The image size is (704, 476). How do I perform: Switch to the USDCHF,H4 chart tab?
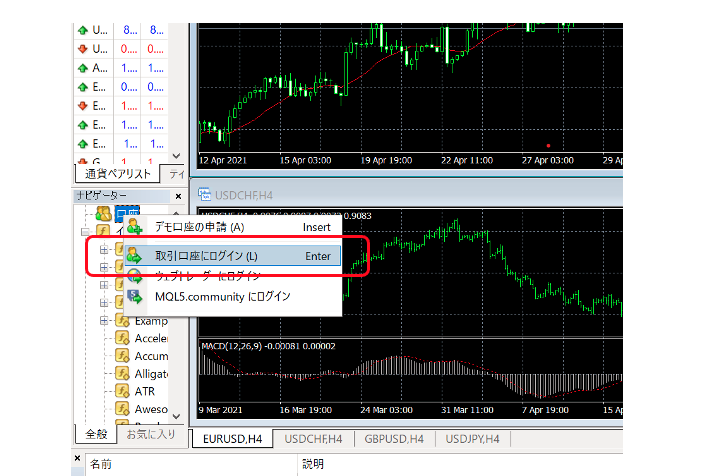click(x=313, y=439)
